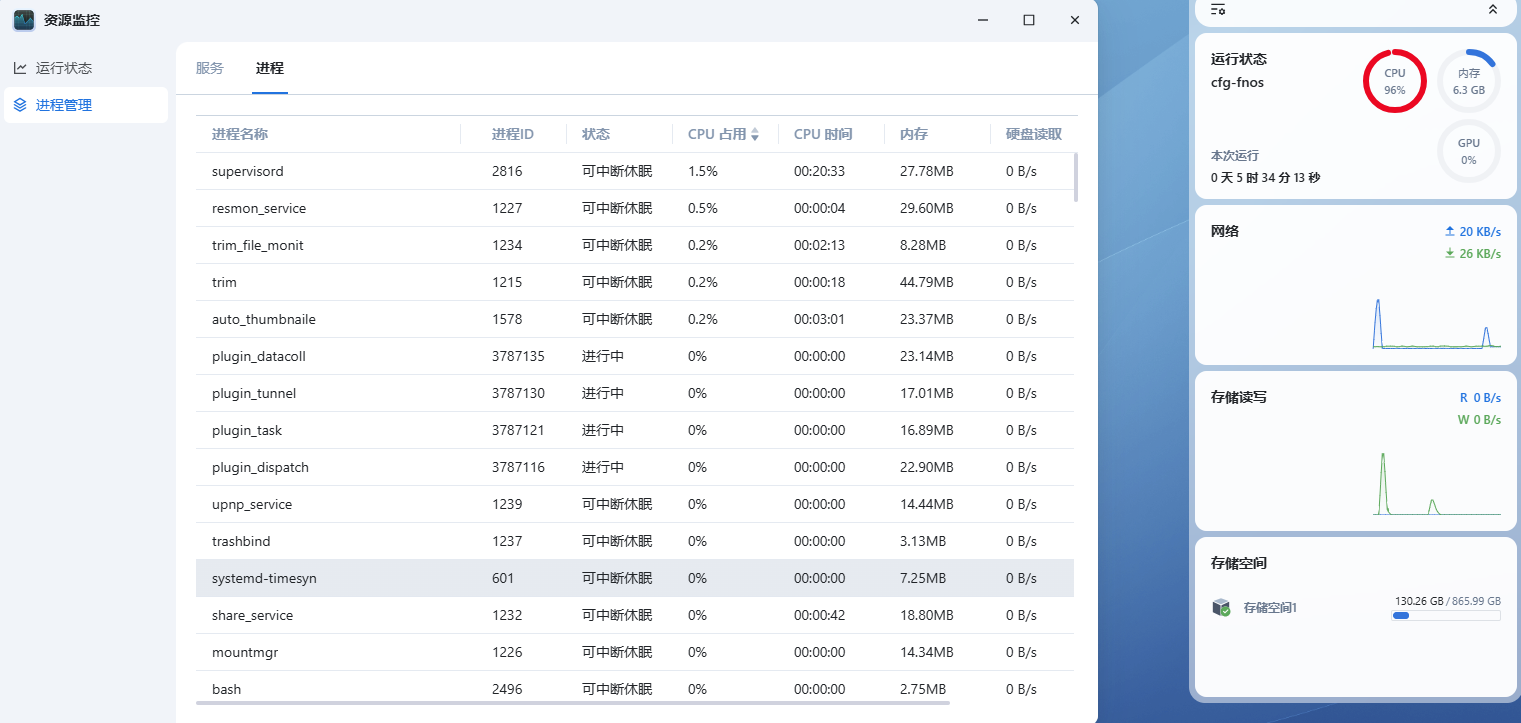Click the red CPU 96% gauge
The height and width of the screenshot is (723, 1521).
pyautogui.click(x=1395, y=81)
